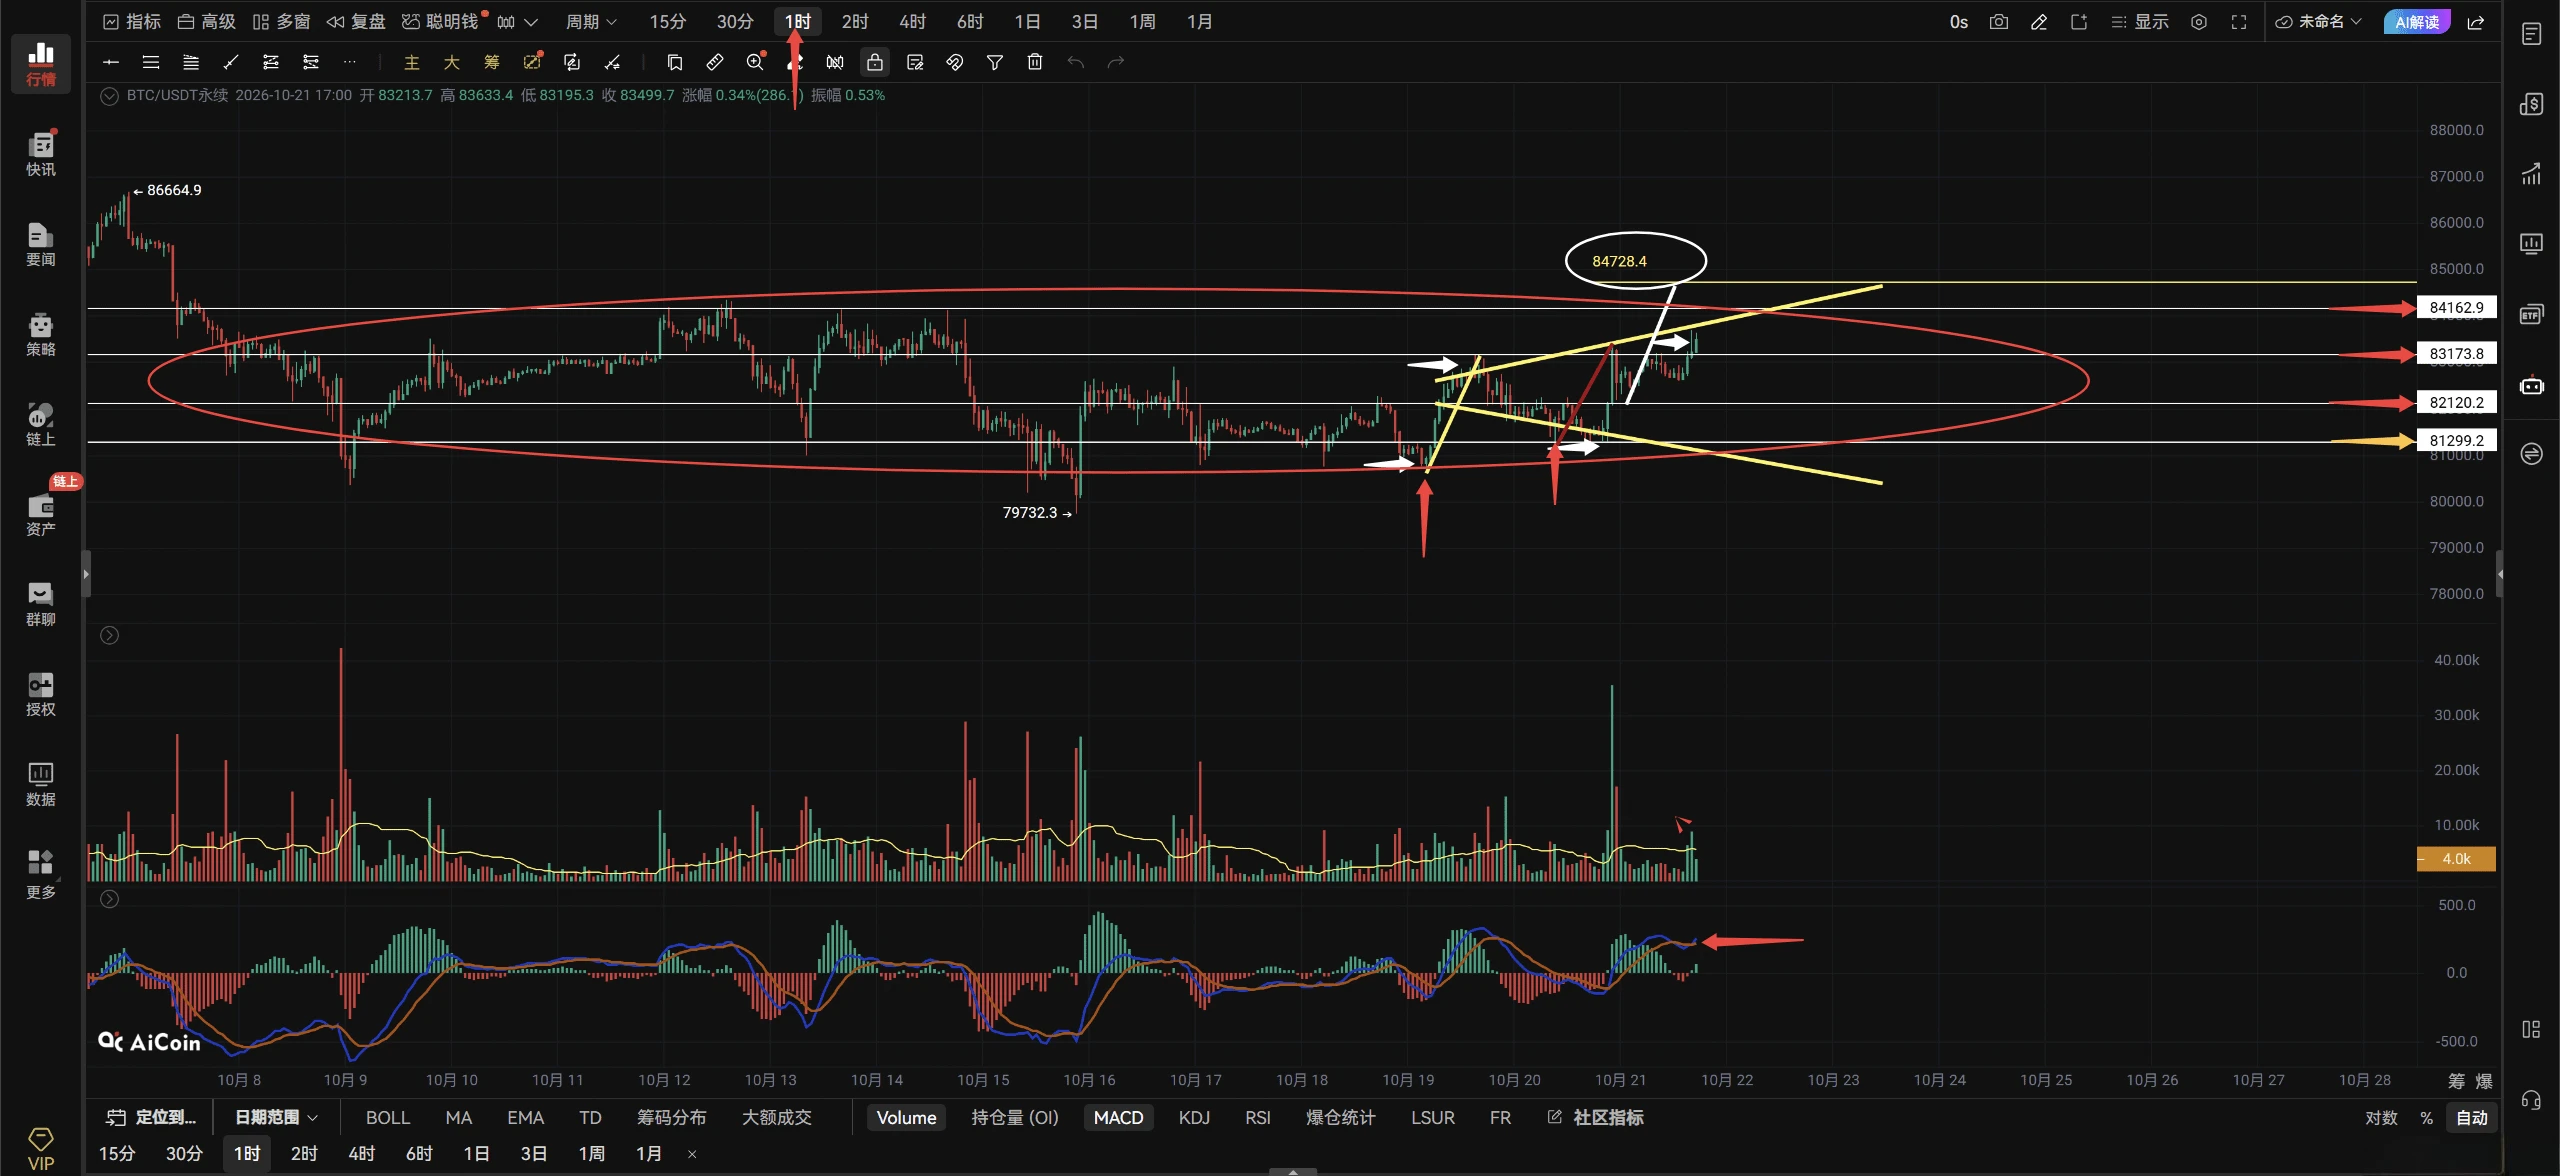Select the trend line drawing tool

coord(231,62)
